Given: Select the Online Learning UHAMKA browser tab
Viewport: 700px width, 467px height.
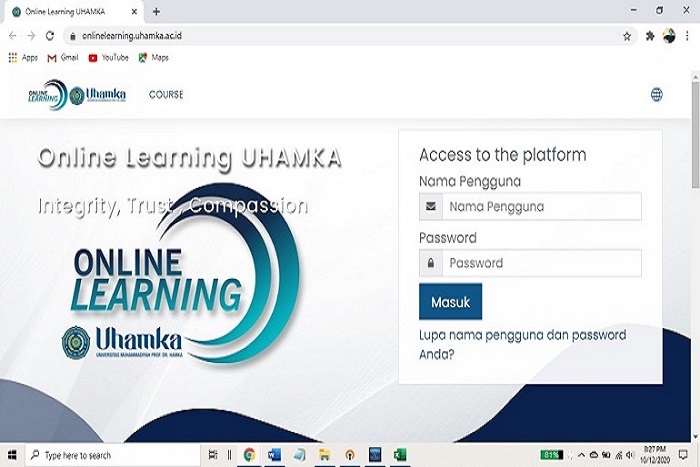Looking at the screenshot, I should coord(74,12).
